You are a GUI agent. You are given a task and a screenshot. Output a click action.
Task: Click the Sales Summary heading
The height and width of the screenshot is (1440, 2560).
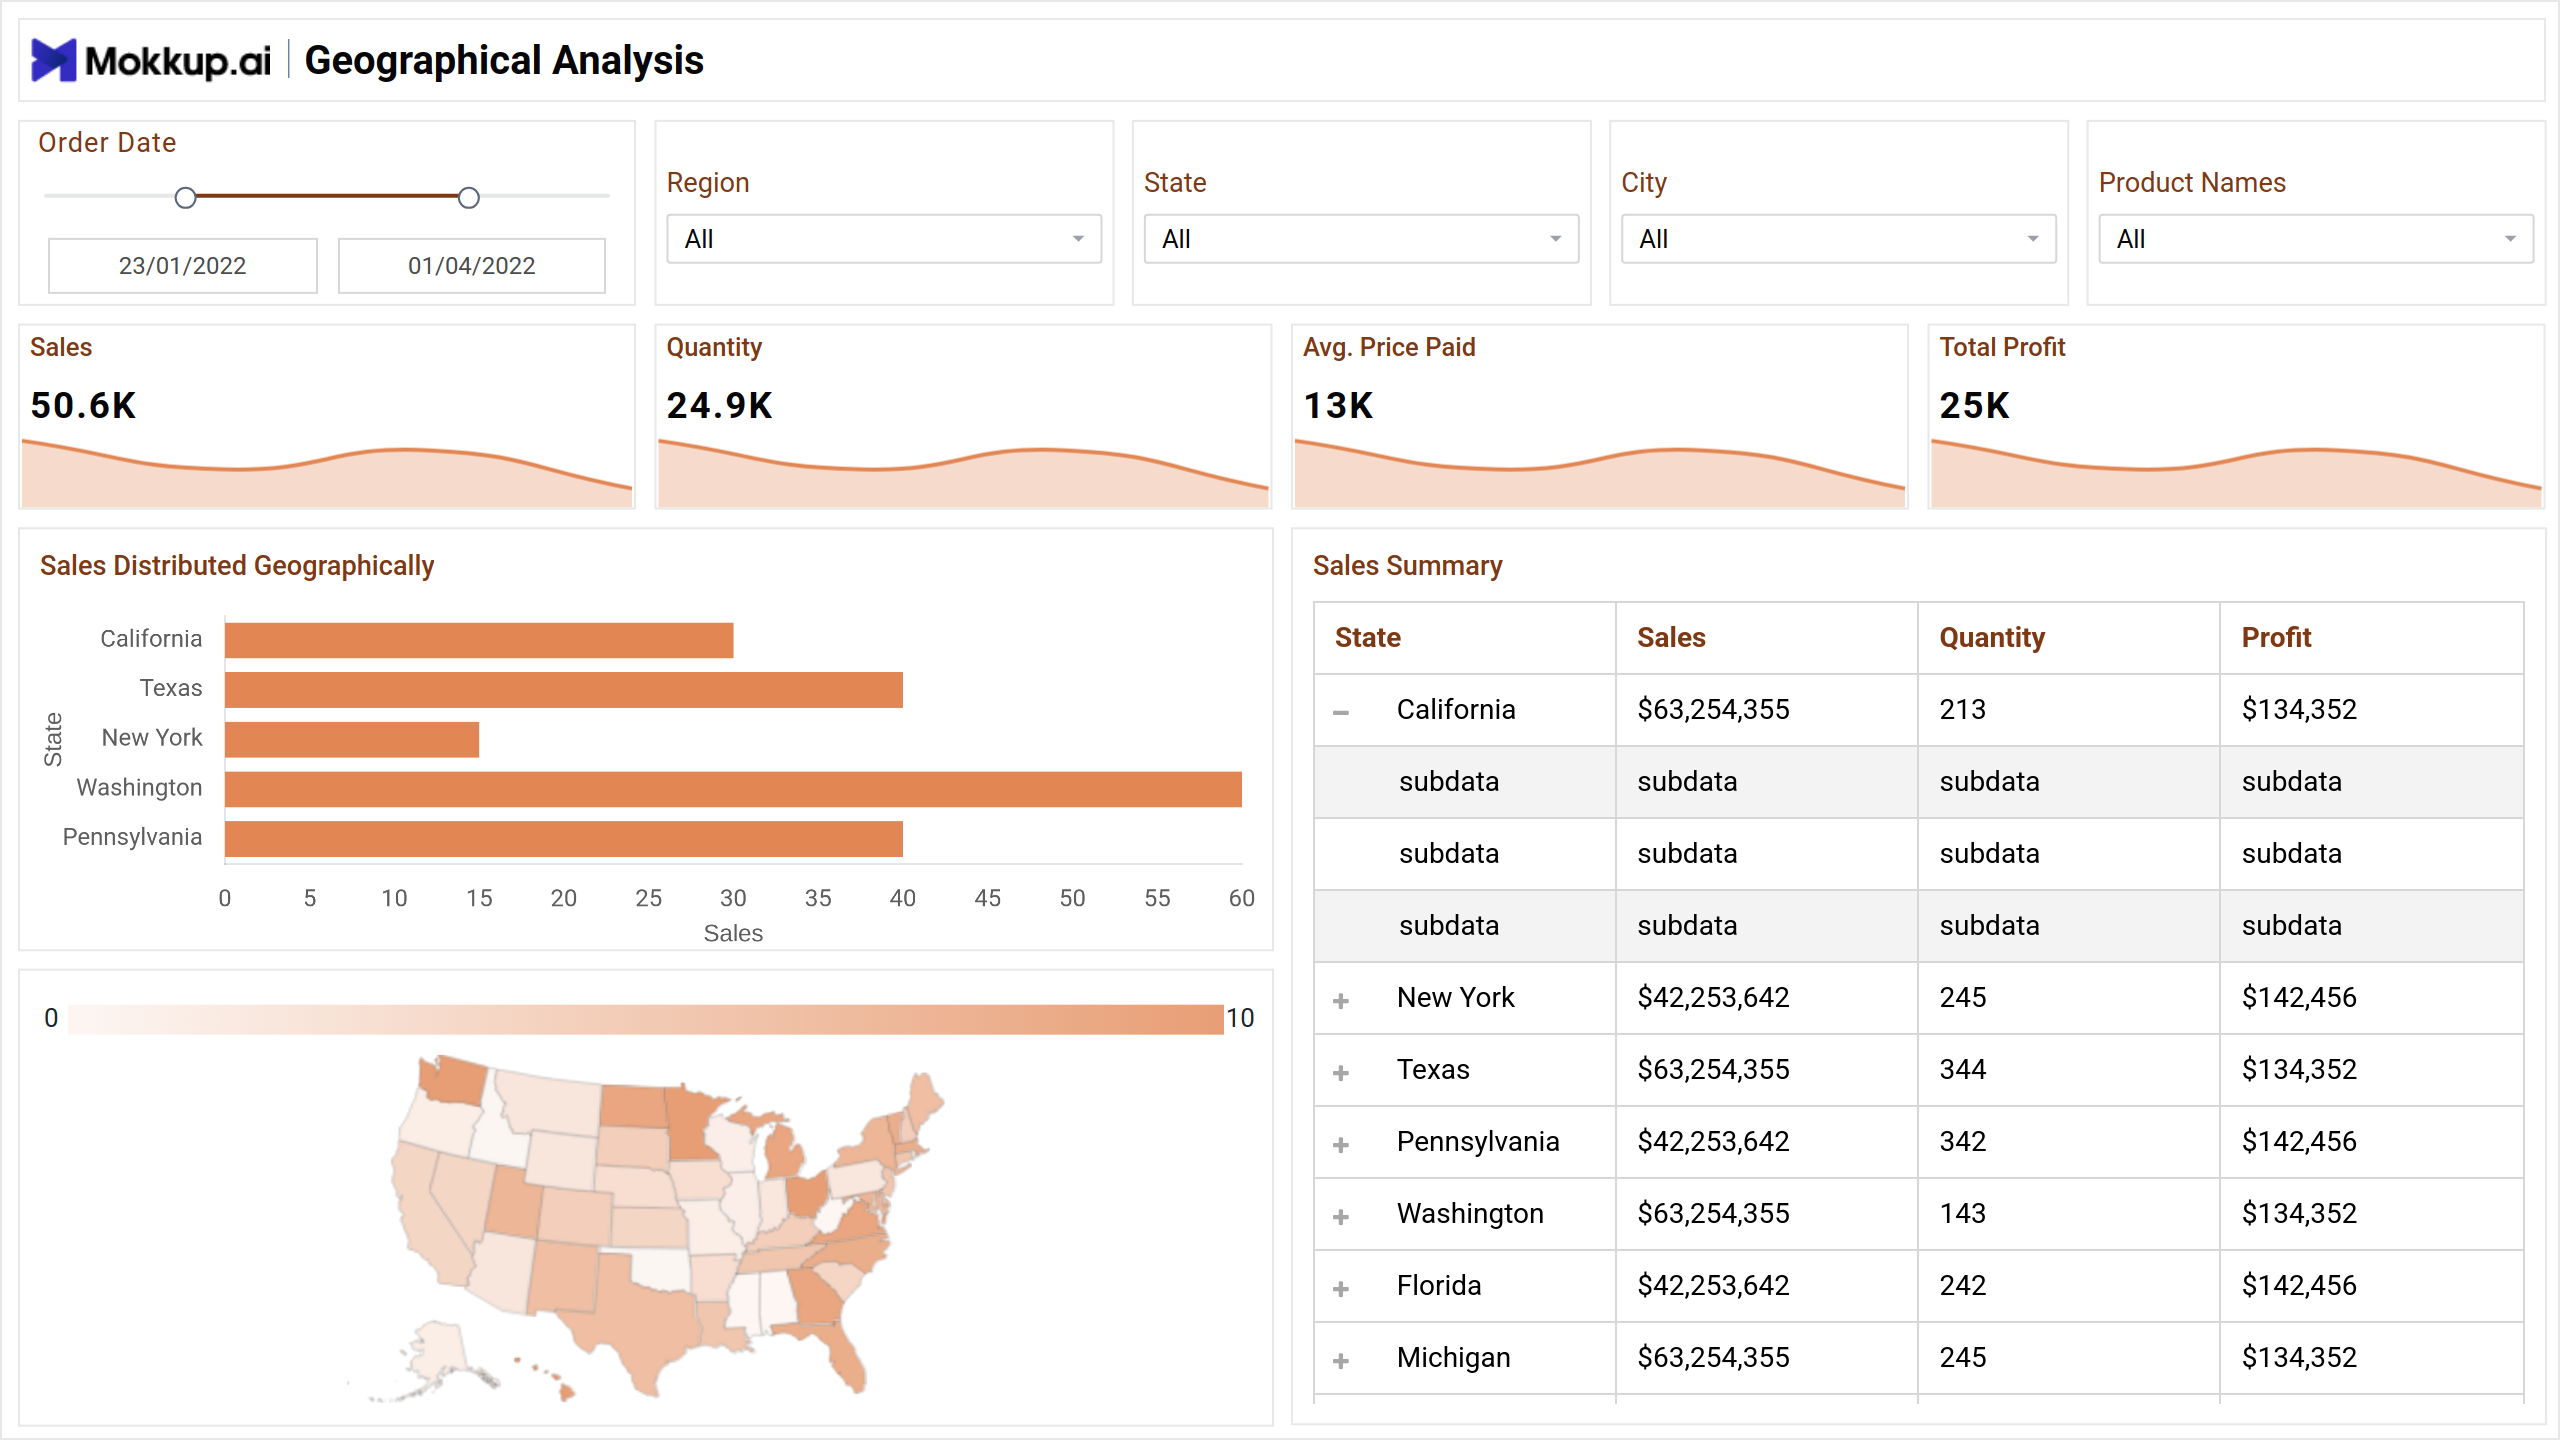[1407, 566]
